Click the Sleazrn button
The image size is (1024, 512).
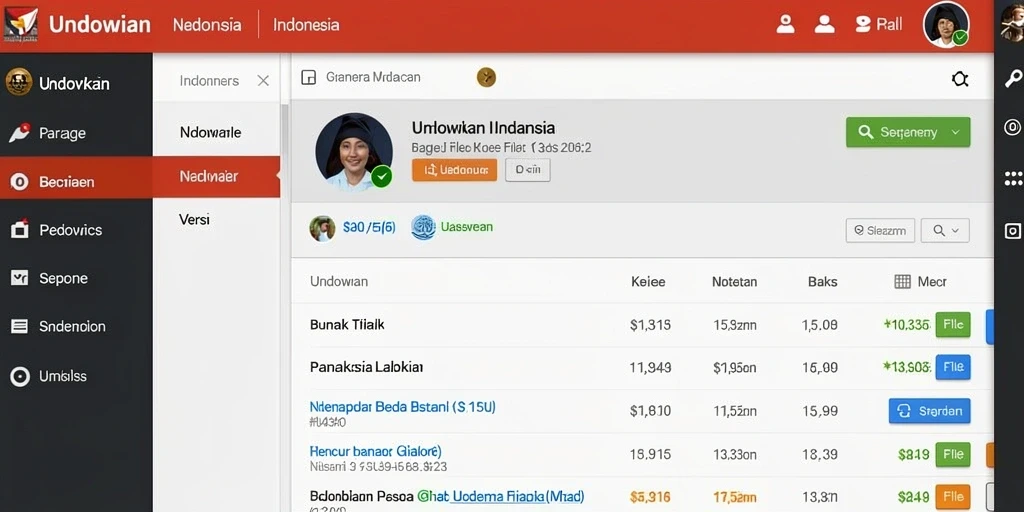(880, 231)
